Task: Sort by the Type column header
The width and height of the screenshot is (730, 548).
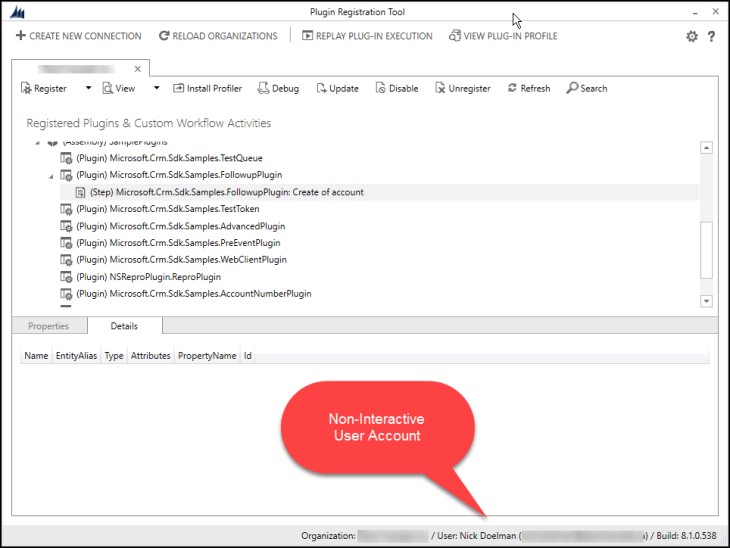Action: tap(114, 356)
